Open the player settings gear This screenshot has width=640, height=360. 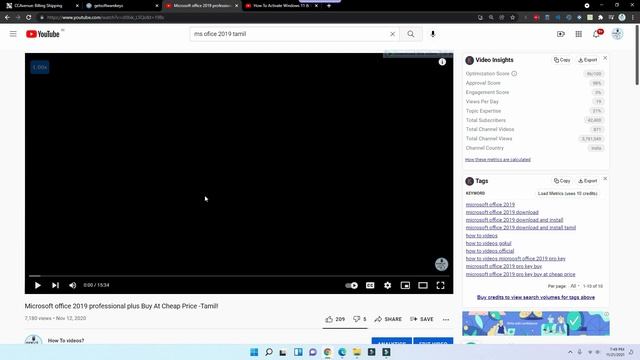pos(387,285)
